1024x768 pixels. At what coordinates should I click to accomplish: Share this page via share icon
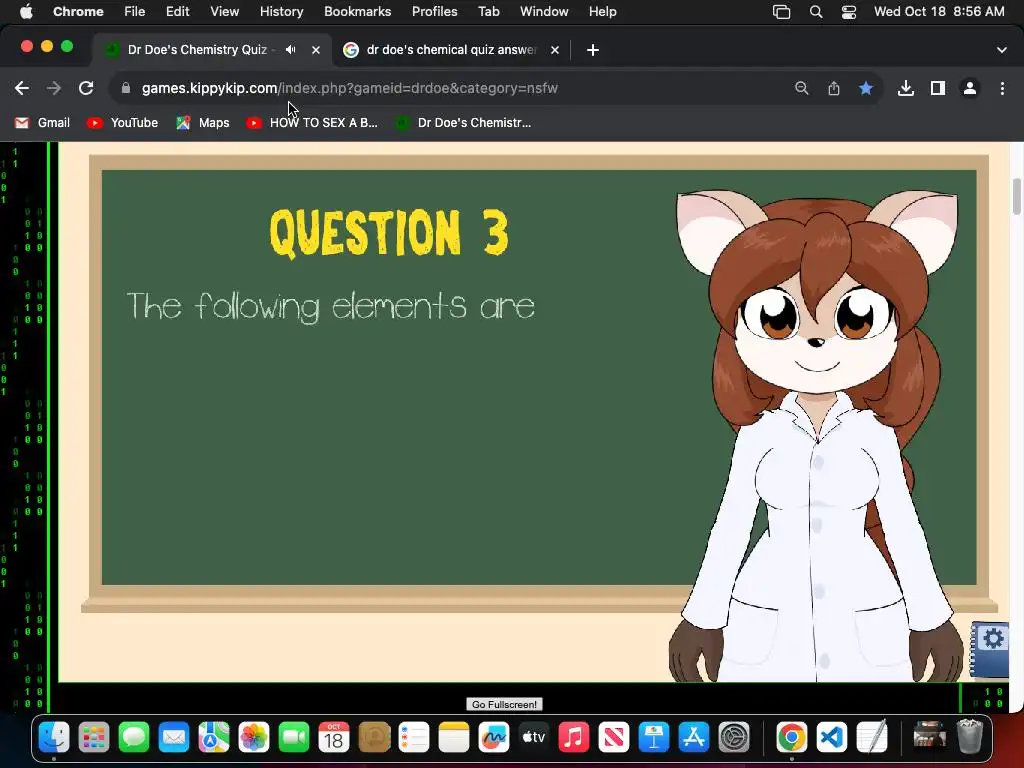[x=833, y=88]
